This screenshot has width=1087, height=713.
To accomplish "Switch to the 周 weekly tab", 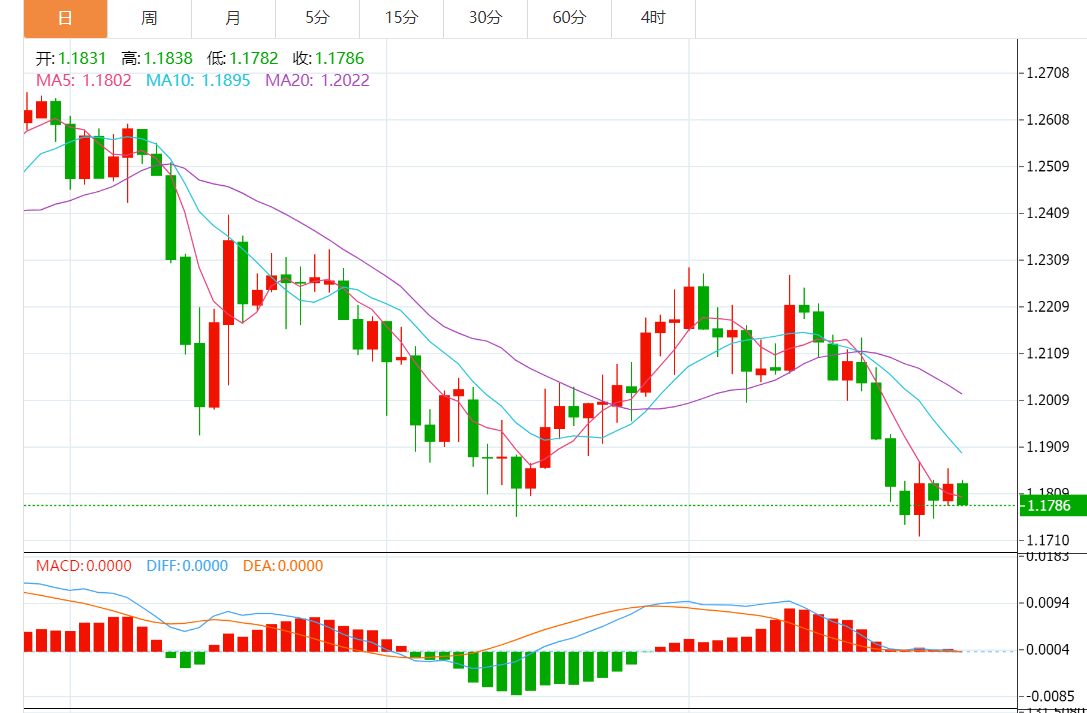I will 149,19.
